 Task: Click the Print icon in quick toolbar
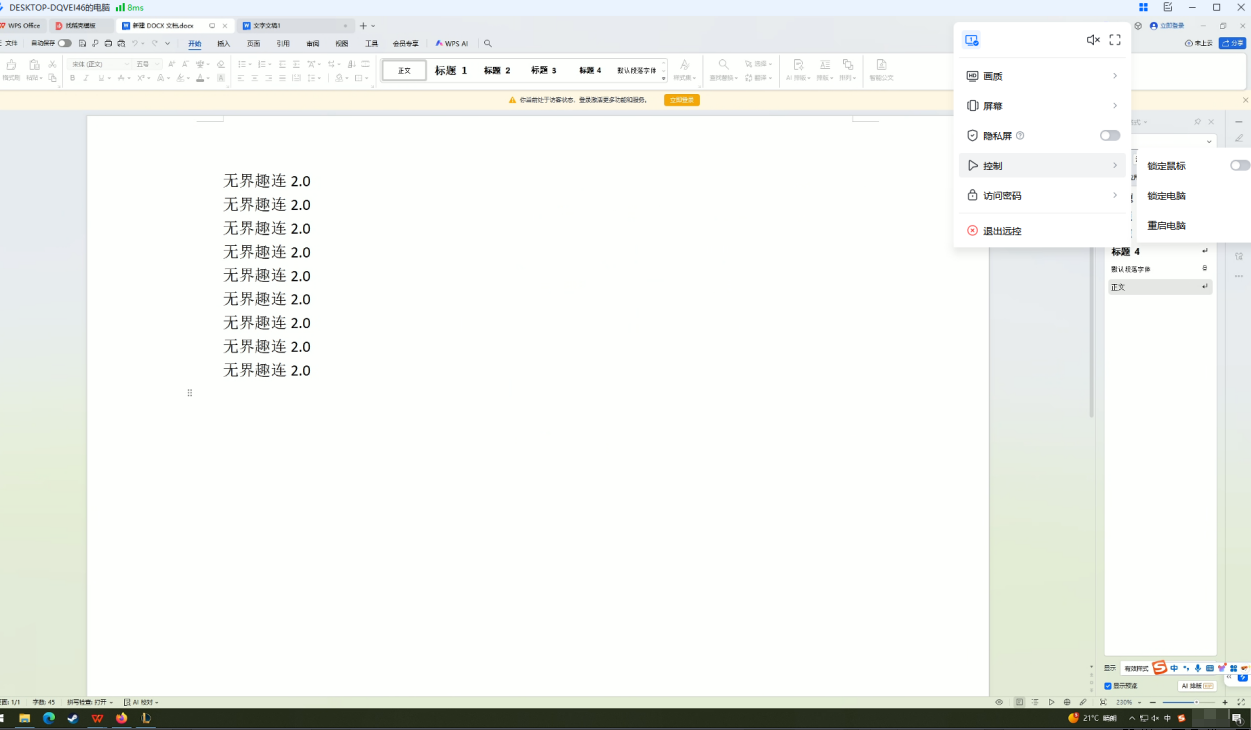pos(108,43)
